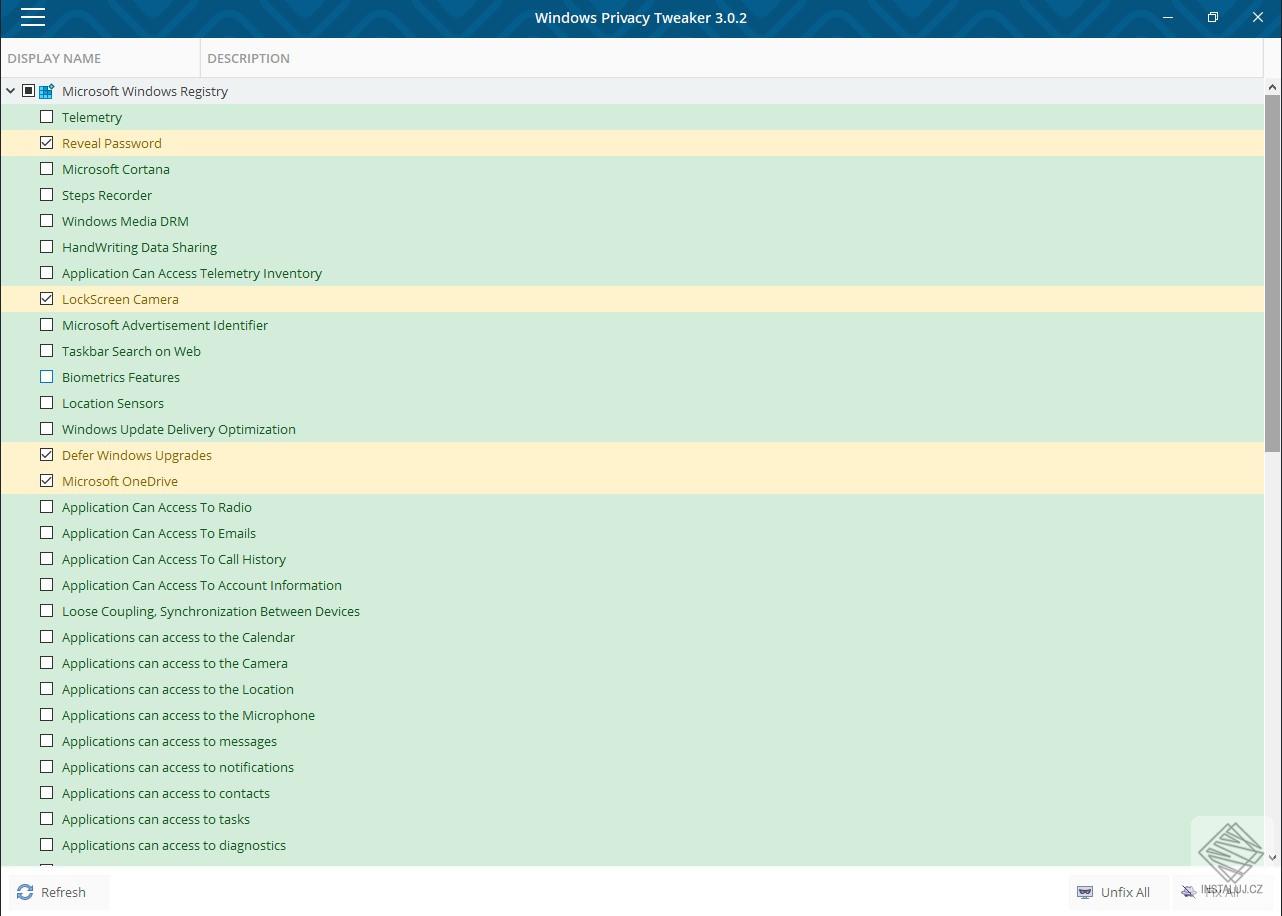Click the Microsoft Windows Registry group icon
Screen dimensions: 1282x916
point(46,91)
